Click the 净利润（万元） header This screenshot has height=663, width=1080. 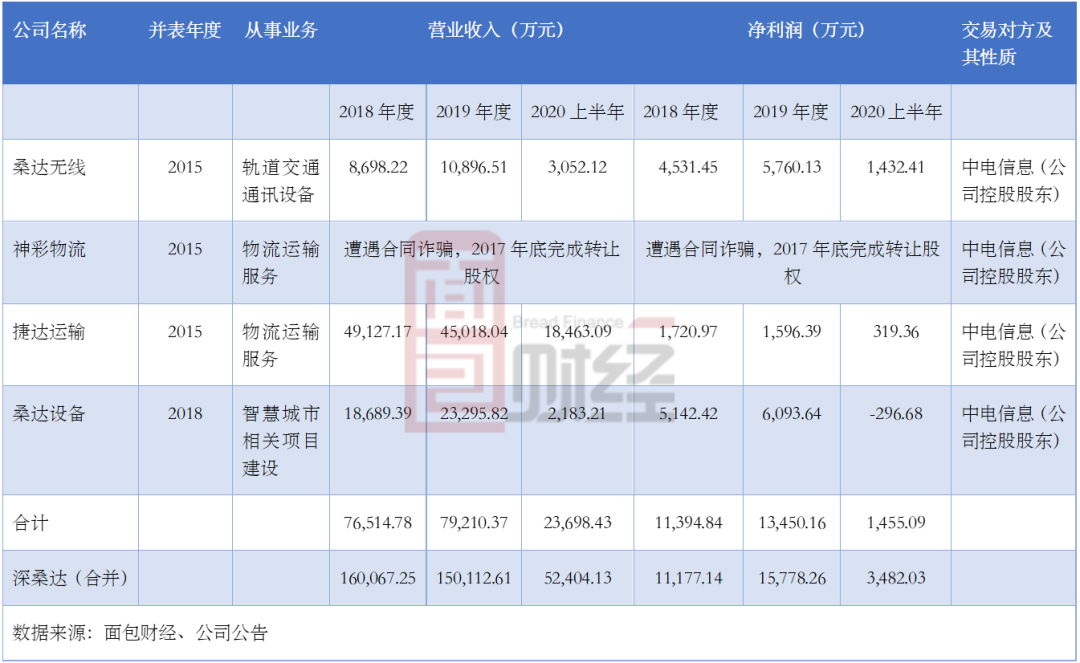806,30
